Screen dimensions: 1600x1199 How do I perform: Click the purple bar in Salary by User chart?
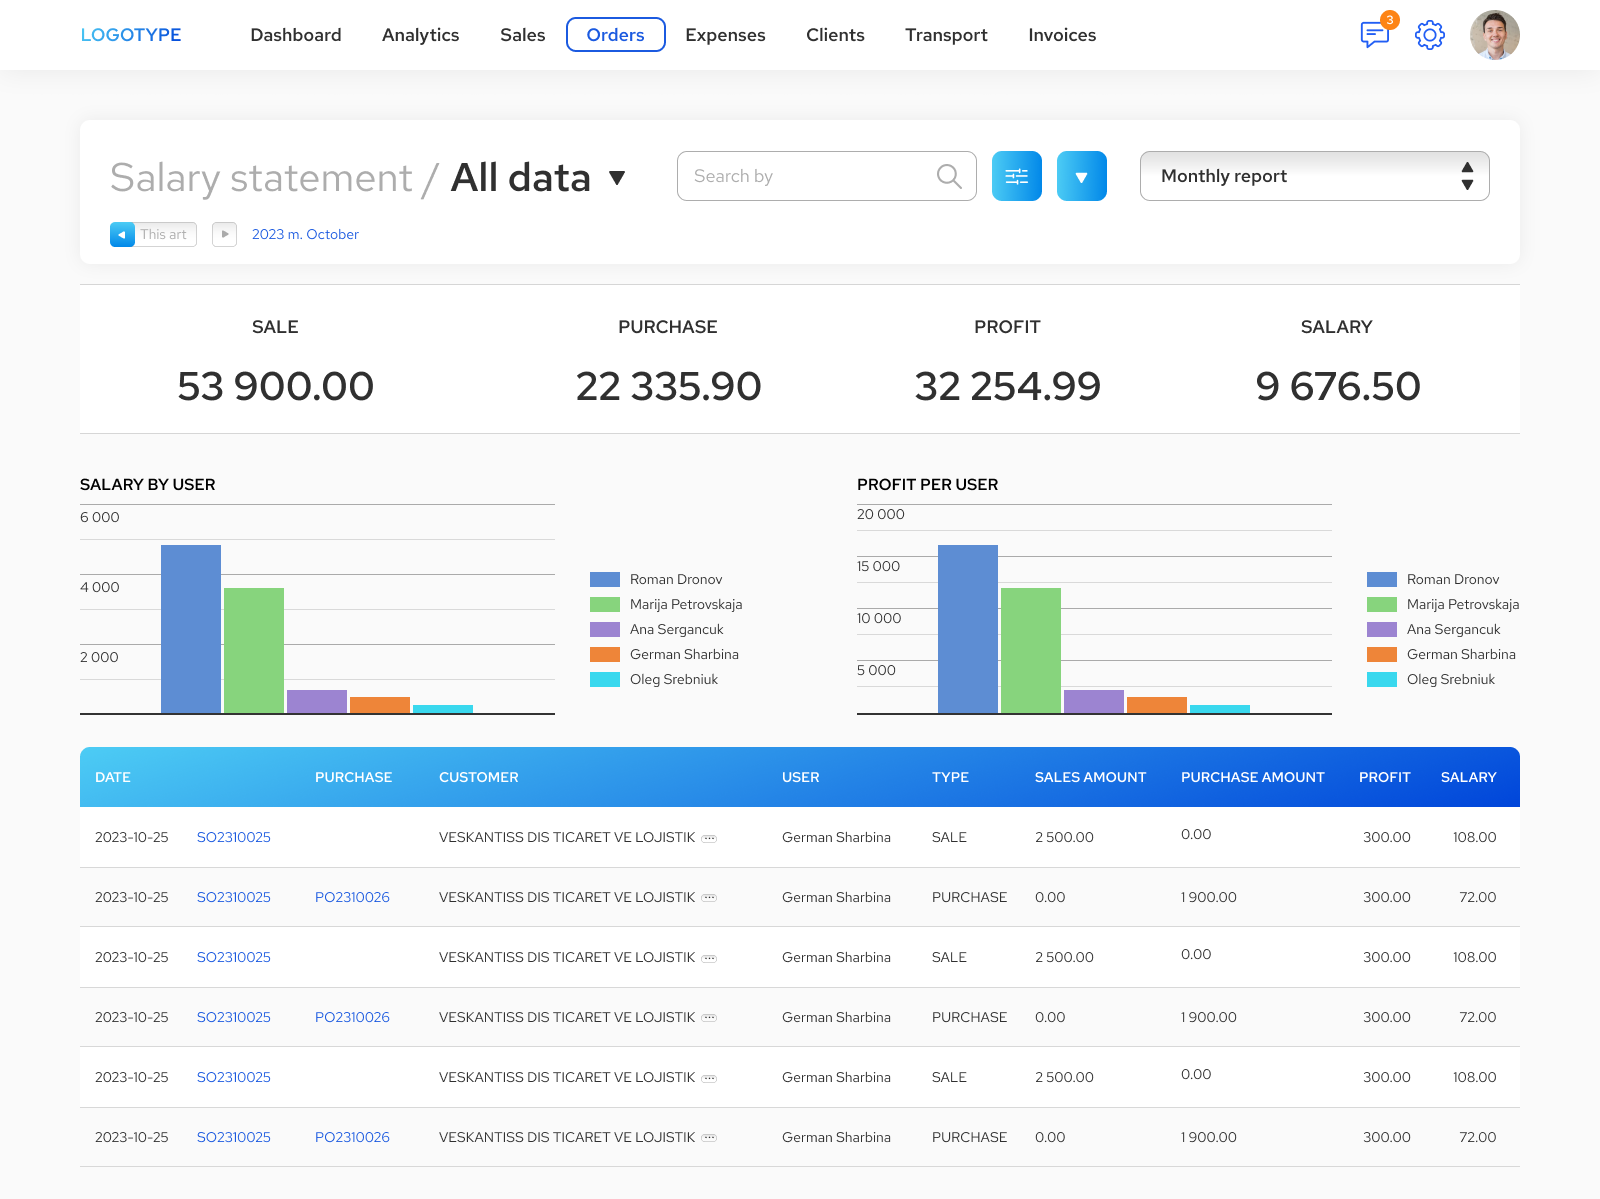(x=317, y=701)
